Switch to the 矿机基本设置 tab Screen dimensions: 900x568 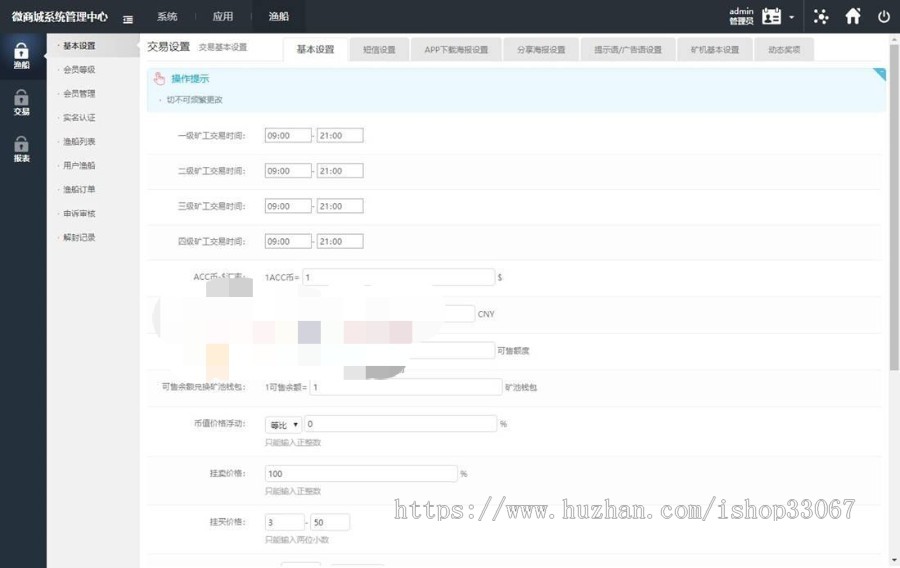pyautogui.click(x=715, y=50)
